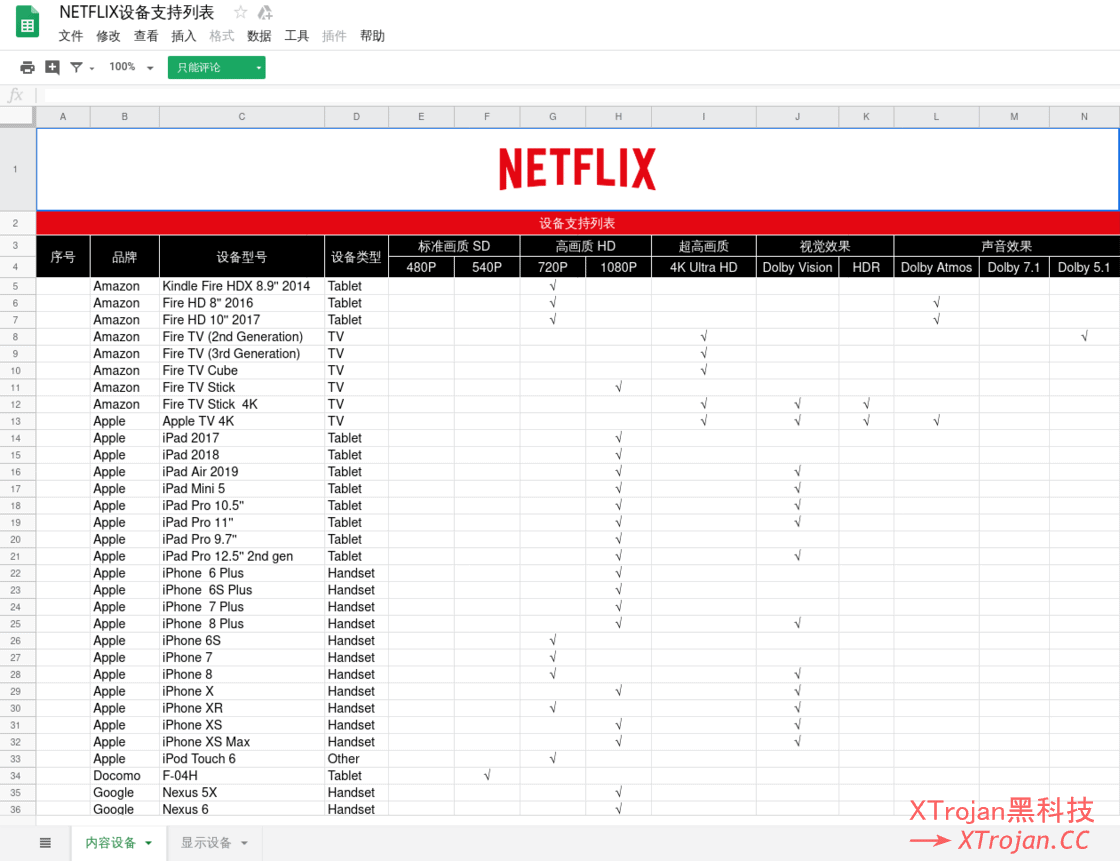Open the 修改 menu
1120x861 pixels.
coord(109,36)
